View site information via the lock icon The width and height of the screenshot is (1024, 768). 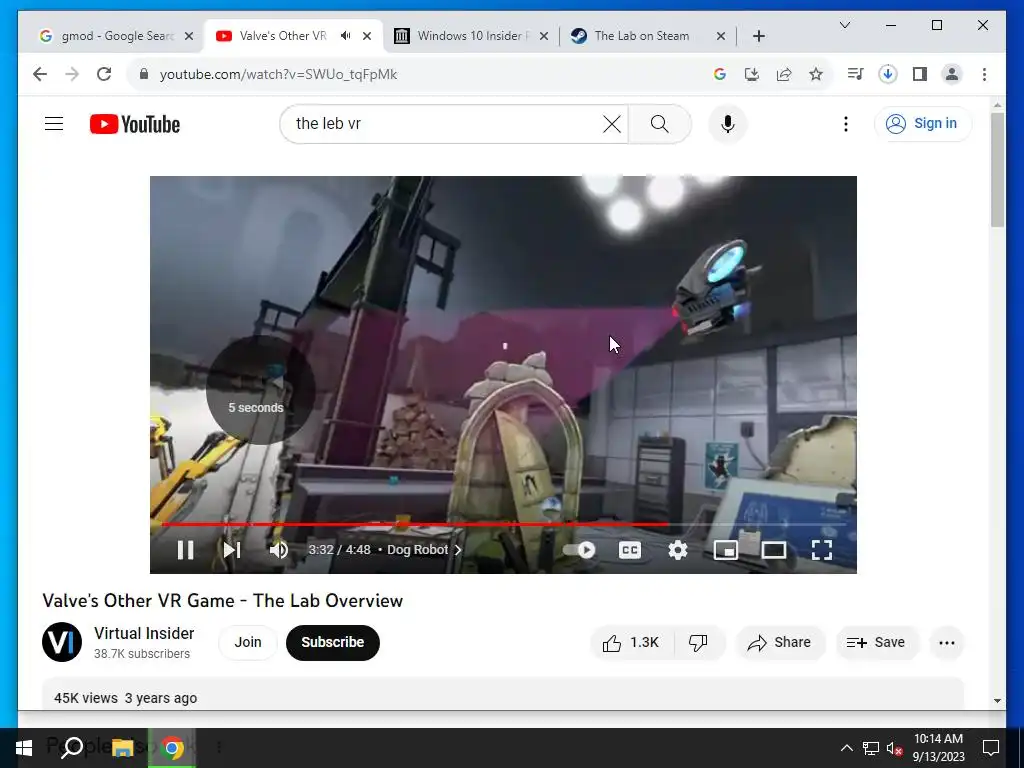(x=144, y=74)
